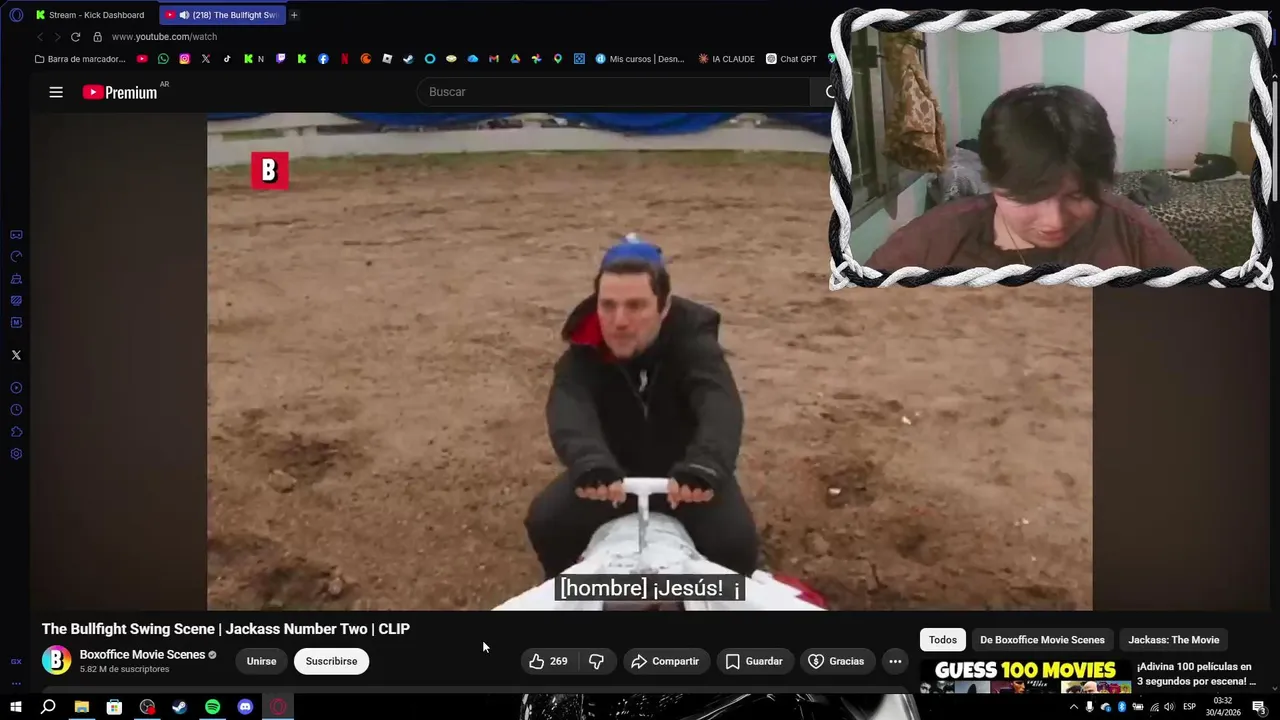Open a new browser tab with plus
The height and width of the screenshot is (720, 1280).
click(294, 15)
